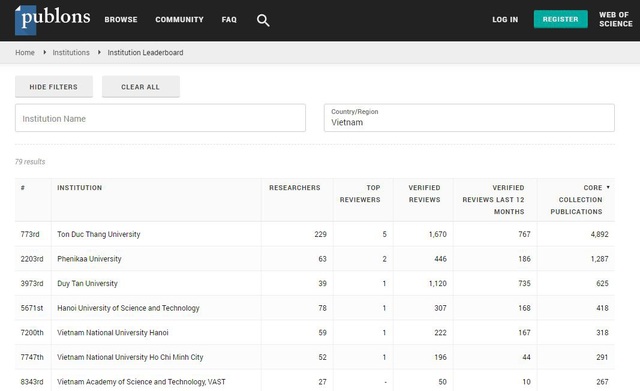Screen dimensions: 640x391
Task: Sort by the # rank column
Action: coord(23,188)
